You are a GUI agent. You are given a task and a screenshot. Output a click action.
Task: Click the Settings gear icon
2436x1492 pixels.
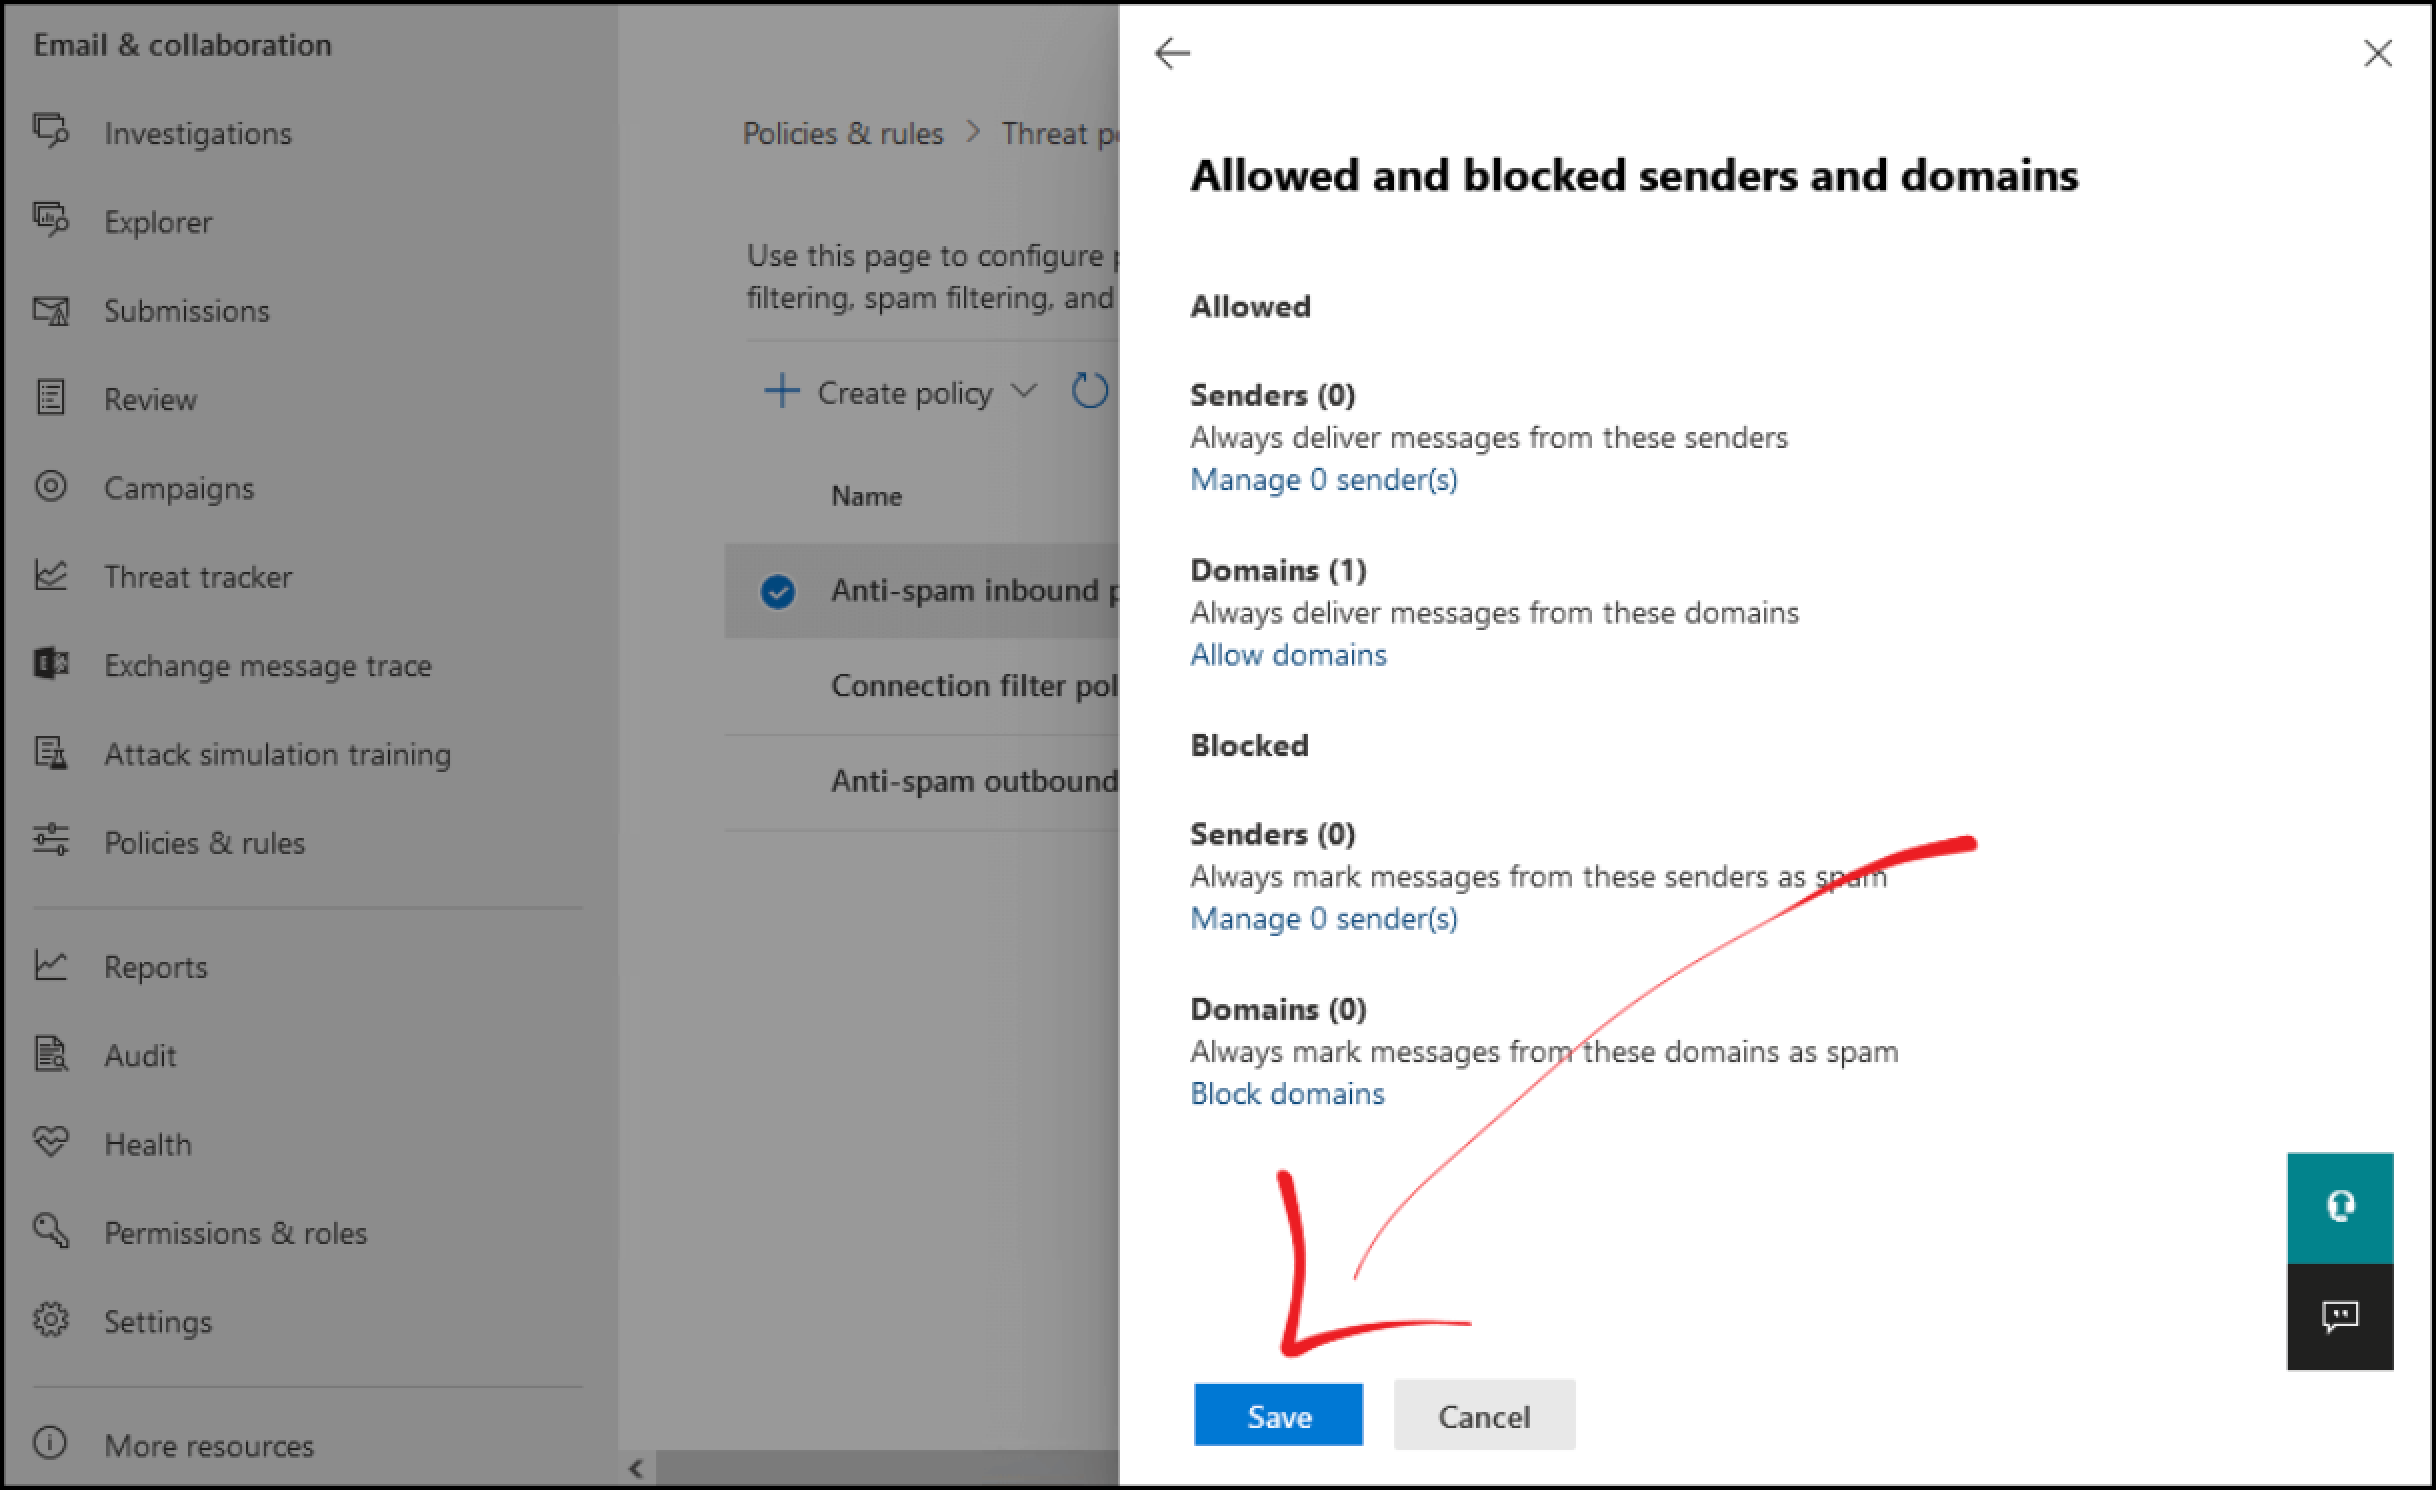51,1320
